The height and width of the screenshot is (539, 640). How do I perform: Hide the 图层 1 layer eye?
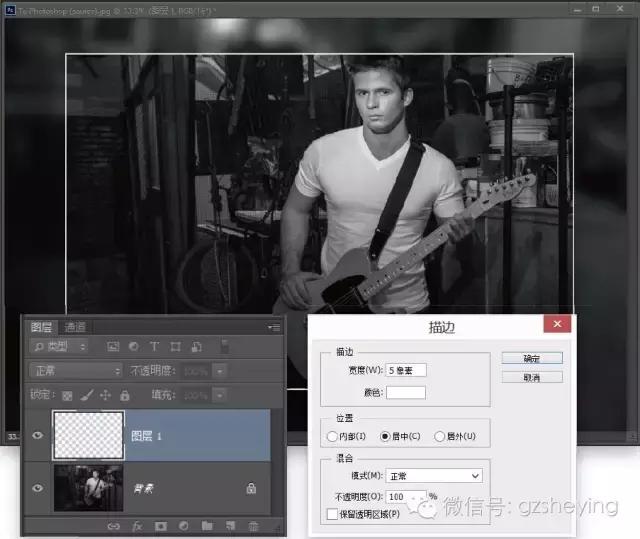38,436
